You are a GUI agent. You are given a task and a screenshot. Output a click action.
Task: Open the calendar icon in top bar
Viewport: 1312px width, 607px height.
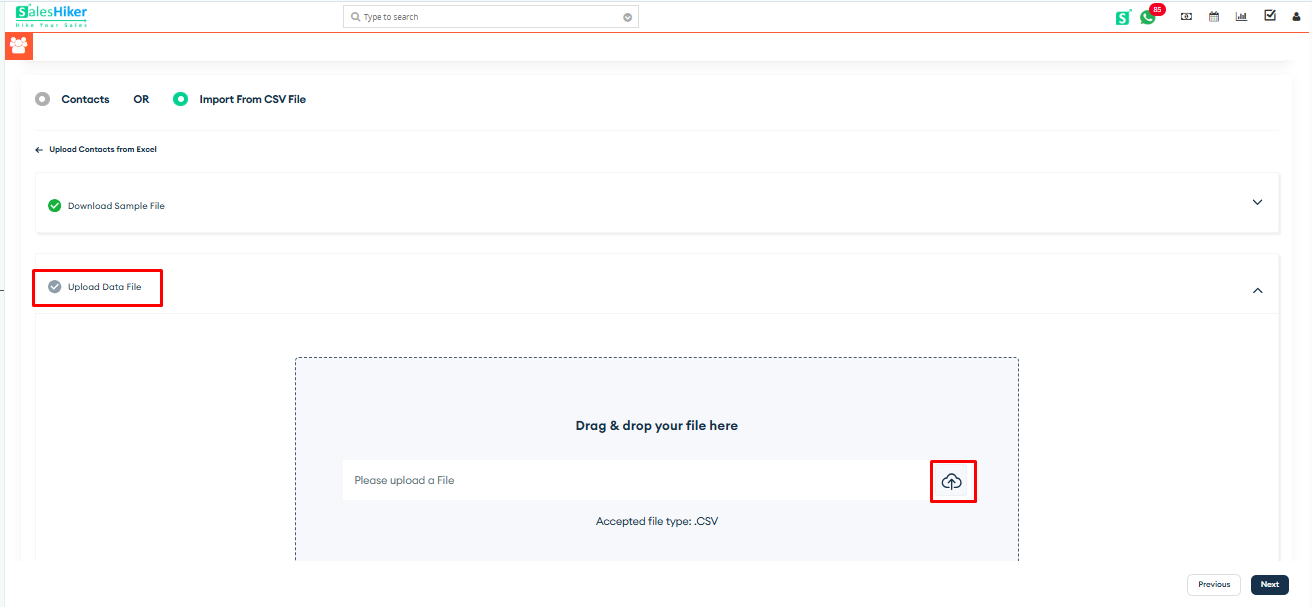1213,16
